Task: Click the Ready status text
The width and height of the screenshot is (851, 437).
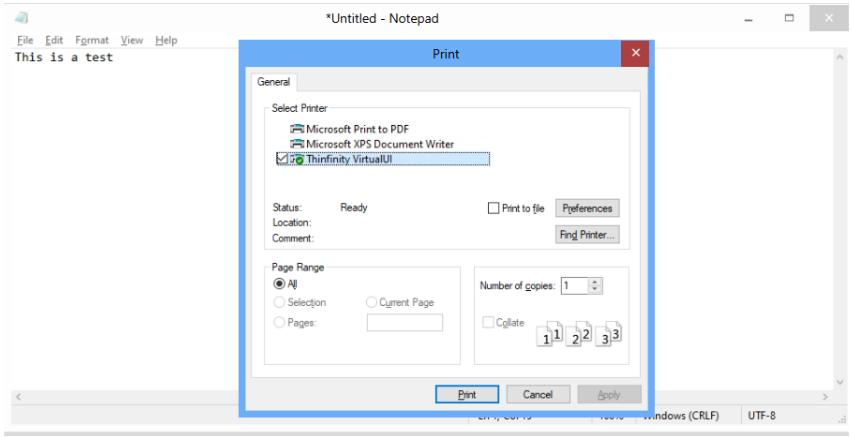Action: click(x=354, y=207)
